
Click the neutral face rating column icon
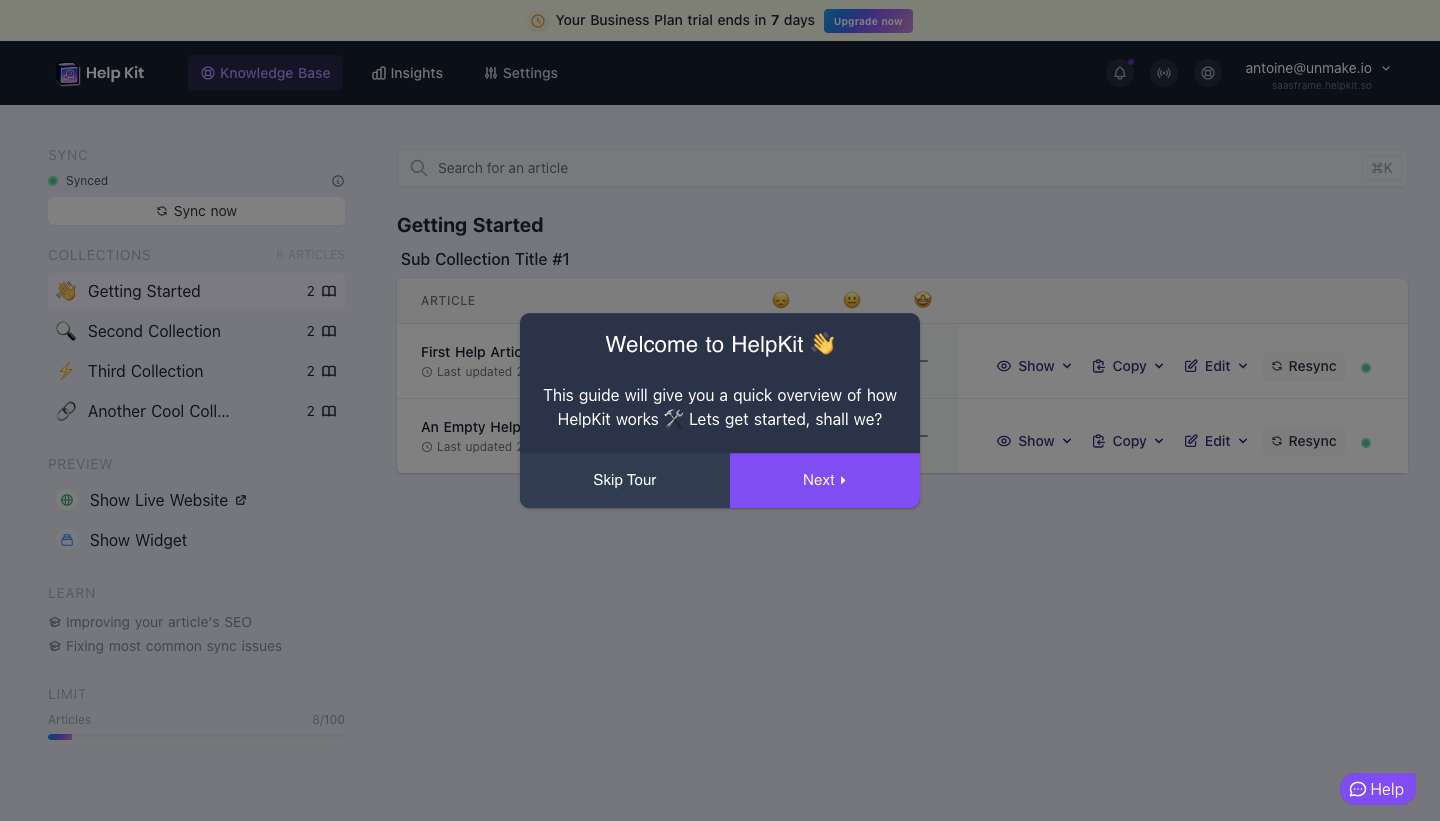click(852, 300)
